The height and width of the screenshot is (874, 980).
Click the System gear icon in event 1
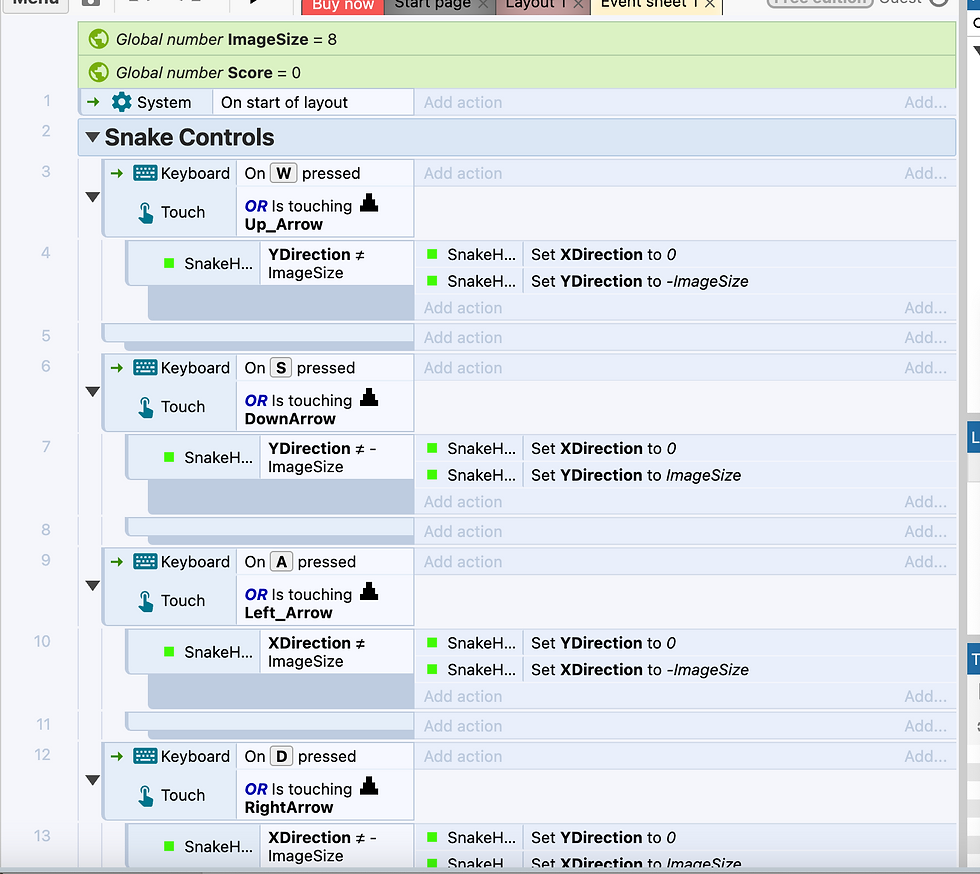[121, 102]
